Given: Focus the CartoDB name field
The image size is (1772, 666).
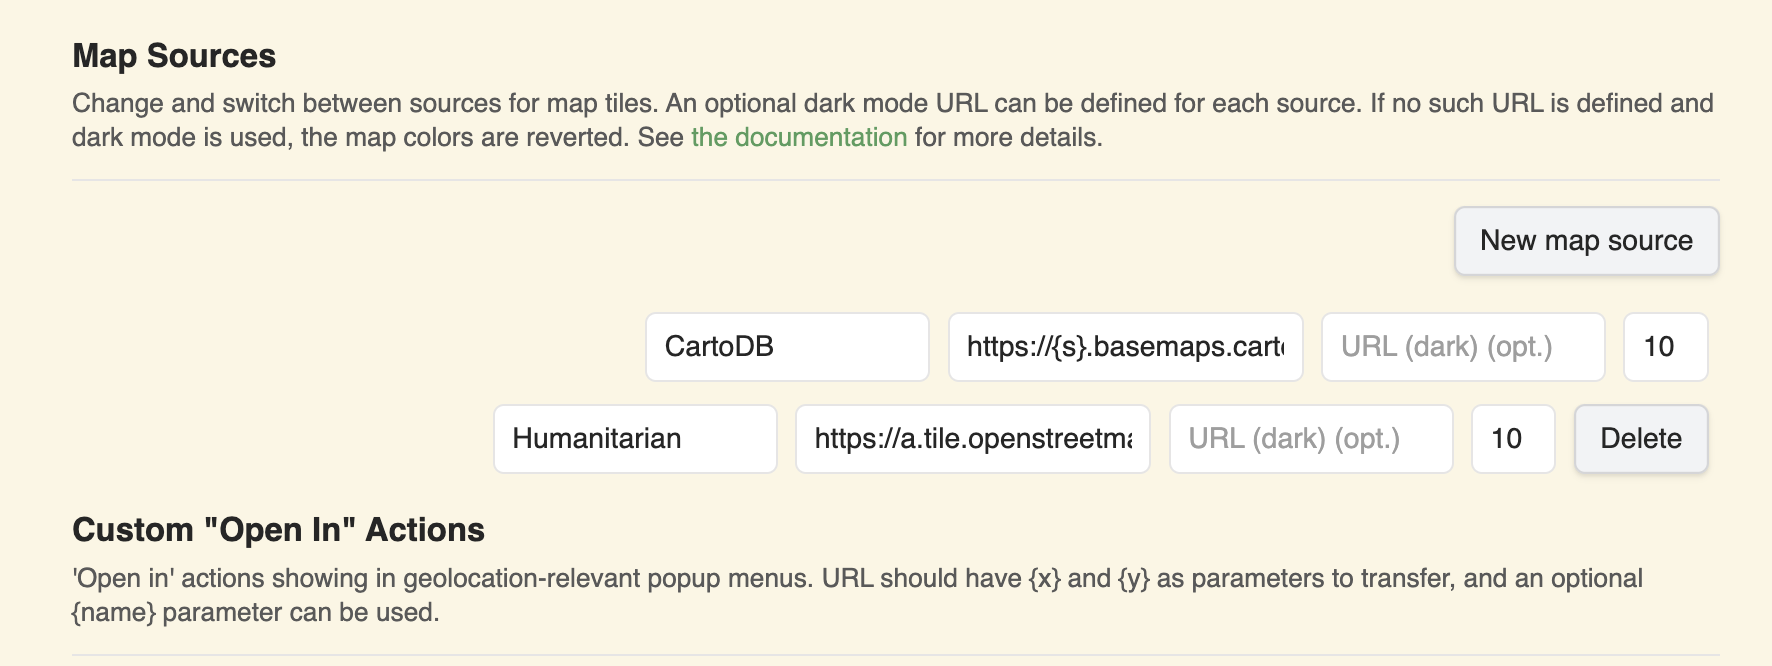Looking at the screenshot, I should (787, 347).
